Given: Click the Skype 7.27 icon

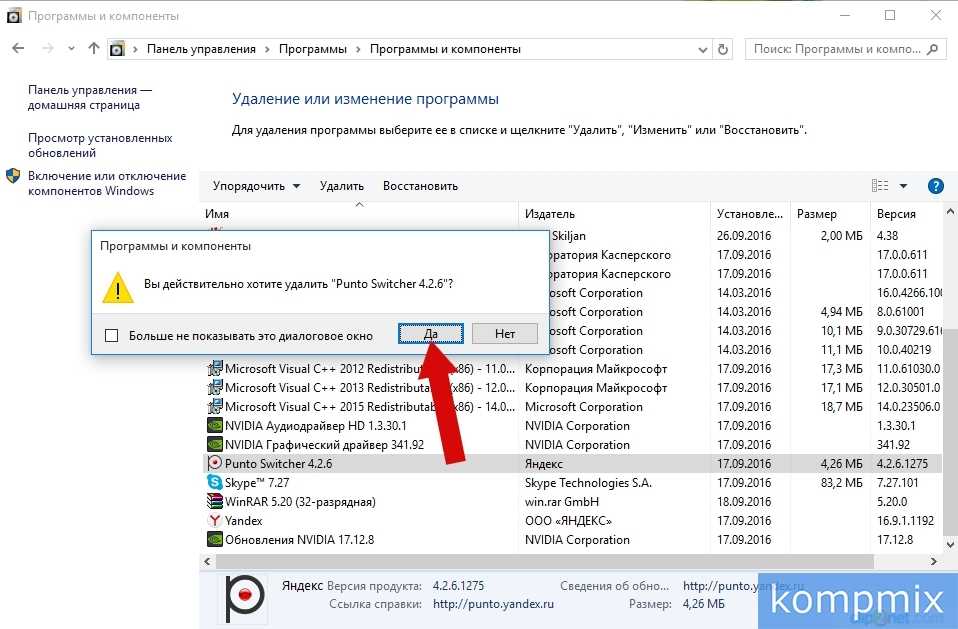Looking at the screenshot, I should [214, 482].
